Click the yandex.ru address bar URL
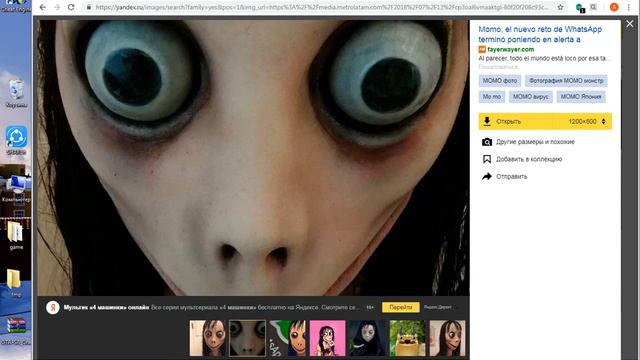This screenshot has width=640, height=360. click(x=321, y=7)
